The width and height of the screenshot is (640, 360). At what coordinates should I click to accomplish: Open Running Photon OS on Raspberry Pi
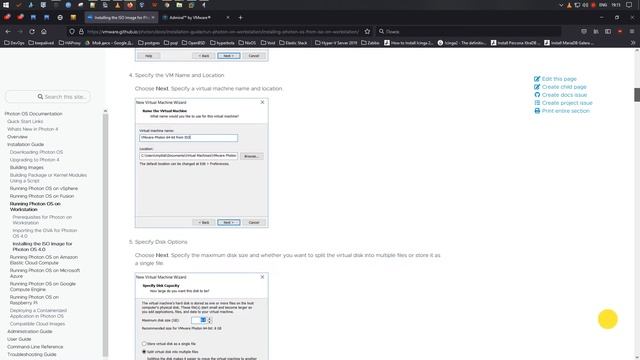(x=34, y=300)
